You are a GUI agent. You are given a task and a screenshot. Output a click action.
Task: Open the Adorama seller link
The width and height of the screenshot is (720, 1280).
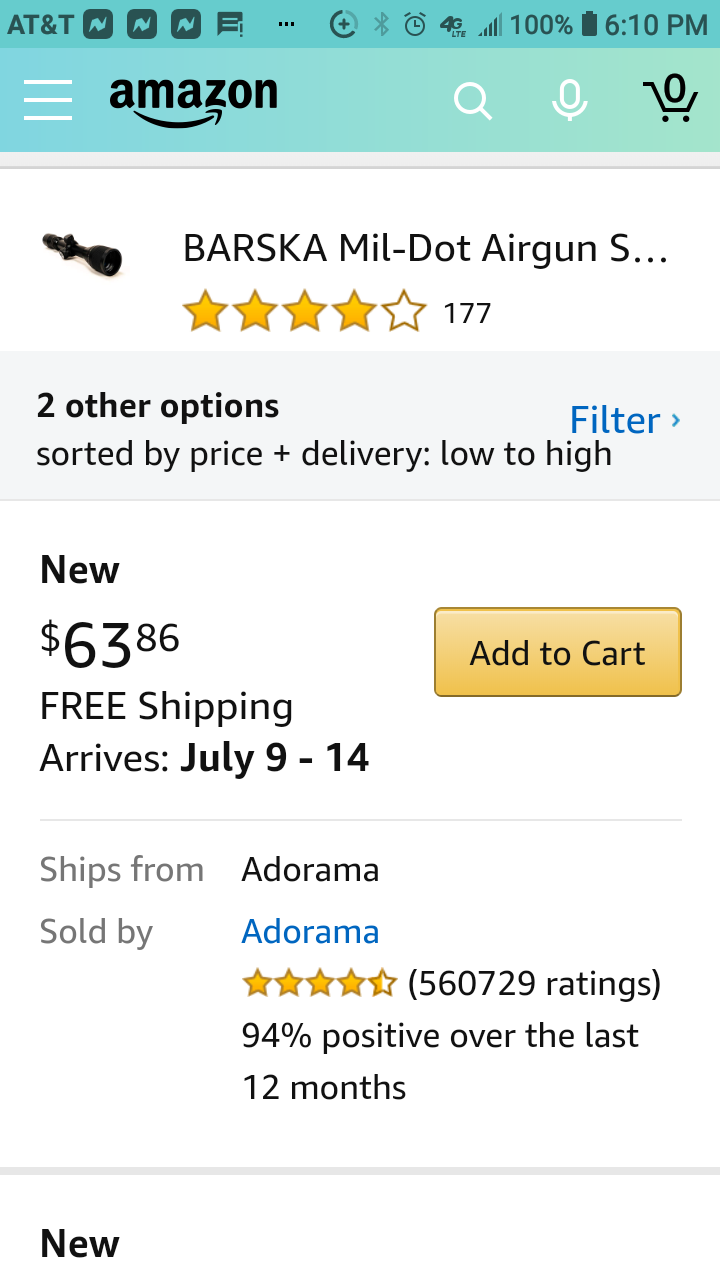coord(310,931)
